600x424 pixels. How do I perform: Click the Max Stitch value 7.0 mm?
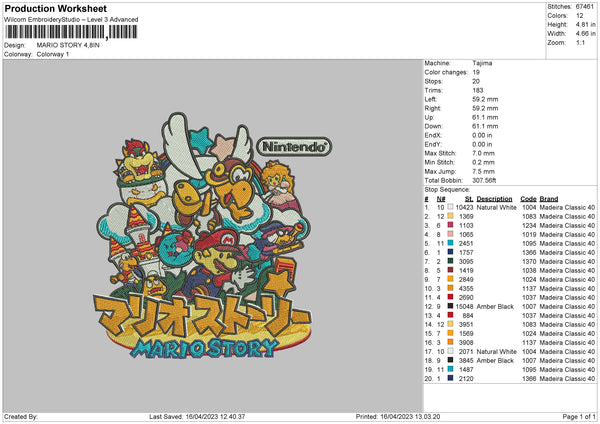[x=484, y=153]
